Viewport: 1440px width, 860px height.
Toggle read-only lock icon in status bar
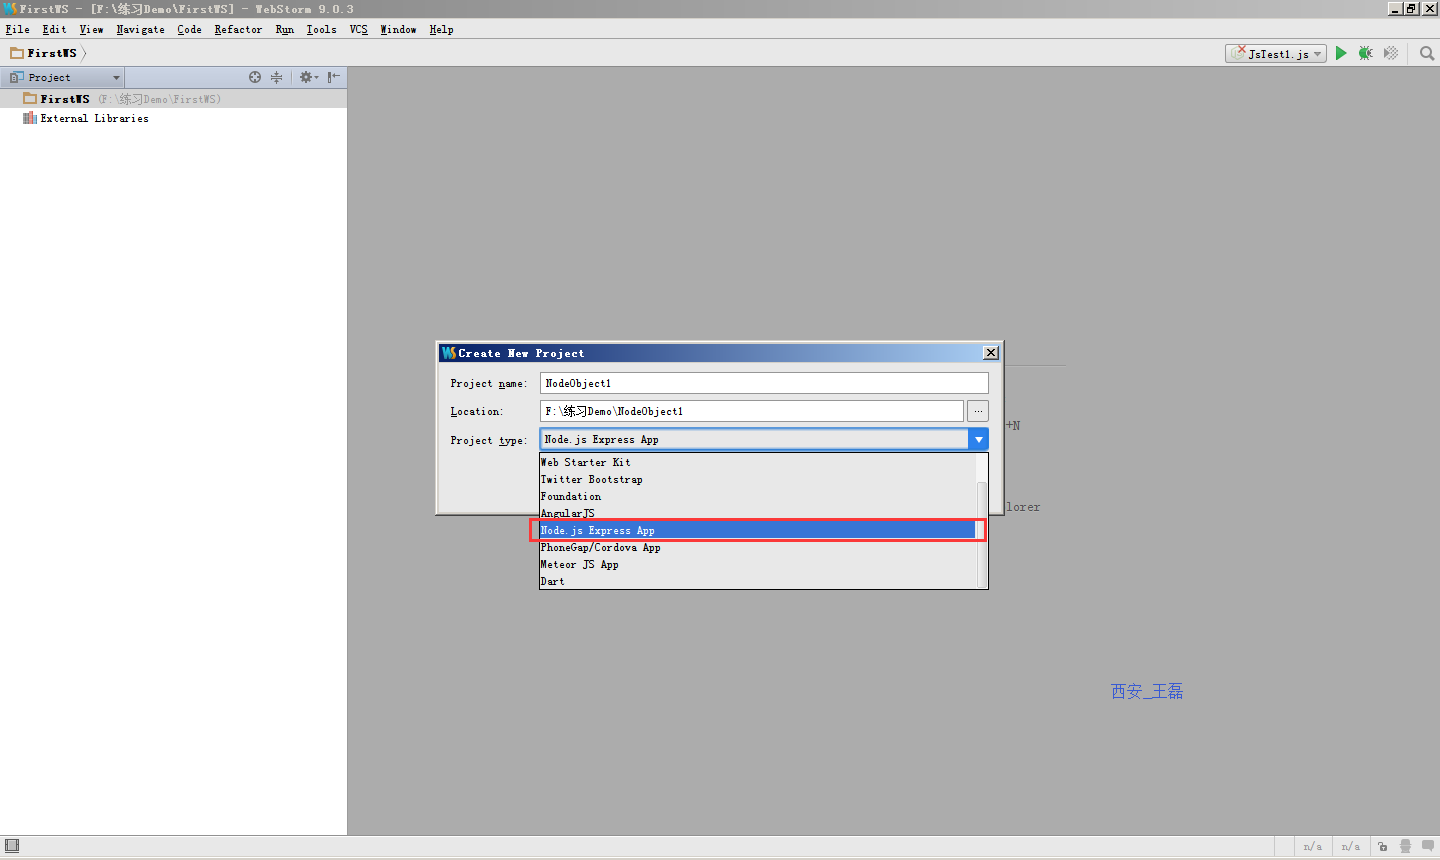[1383, 846]
